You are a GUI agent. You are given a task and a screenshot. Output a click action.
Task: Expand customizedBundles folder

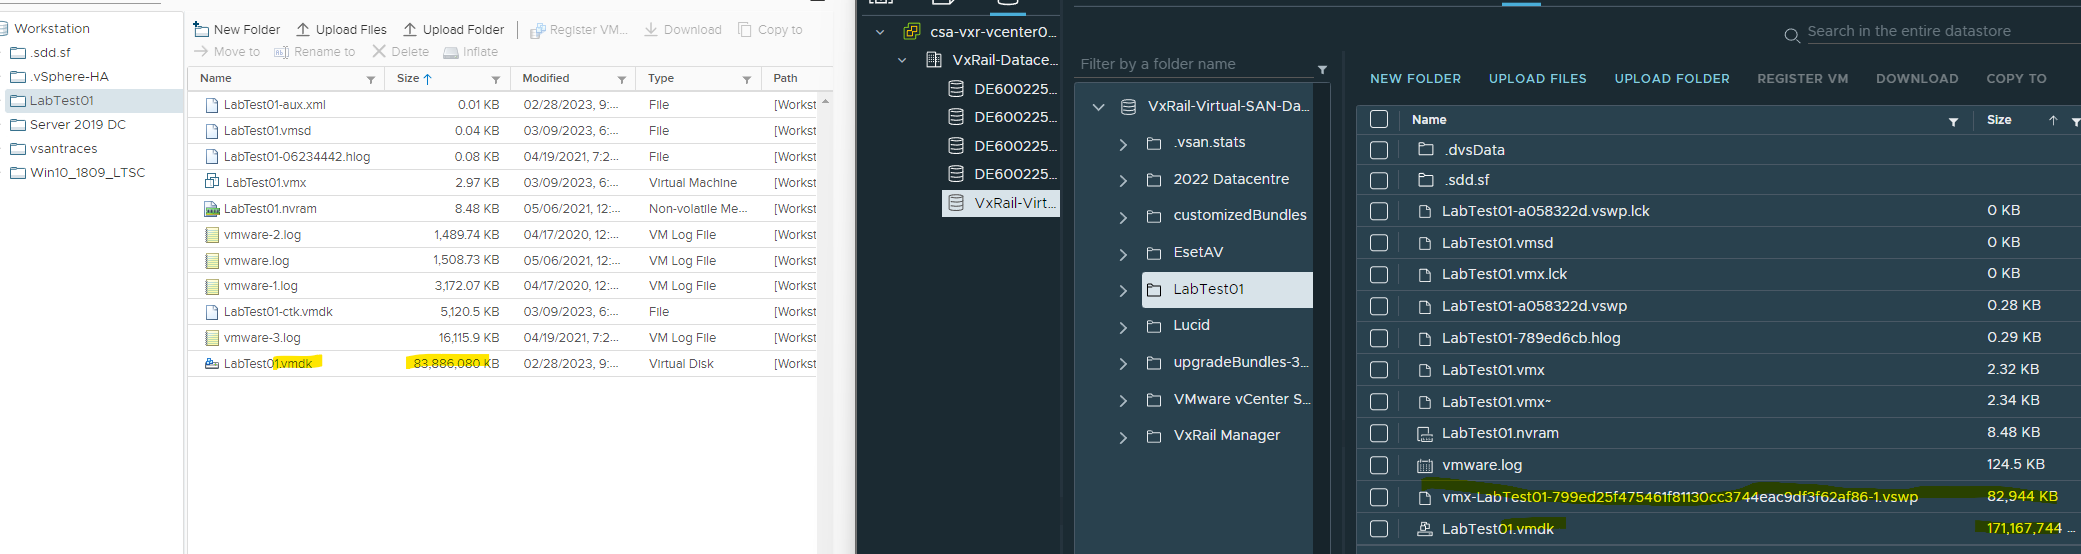[1123, 217]
